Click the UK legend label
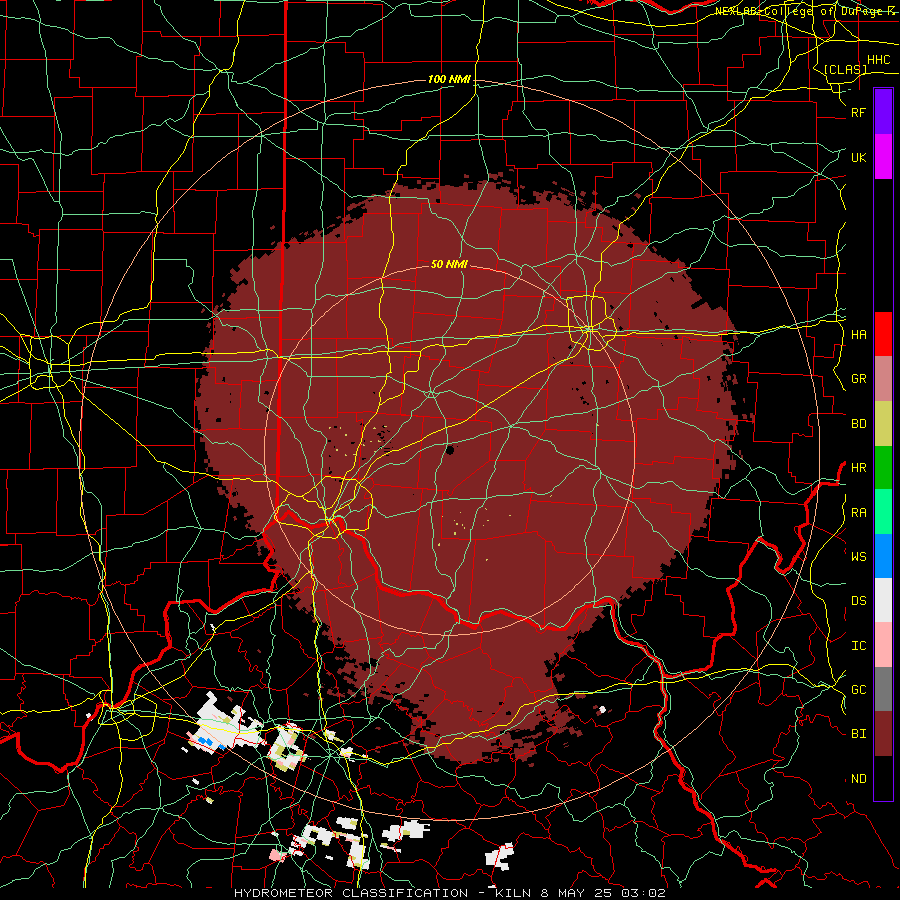900x900 pixels. pyautogui.click(x=858, y=157)
